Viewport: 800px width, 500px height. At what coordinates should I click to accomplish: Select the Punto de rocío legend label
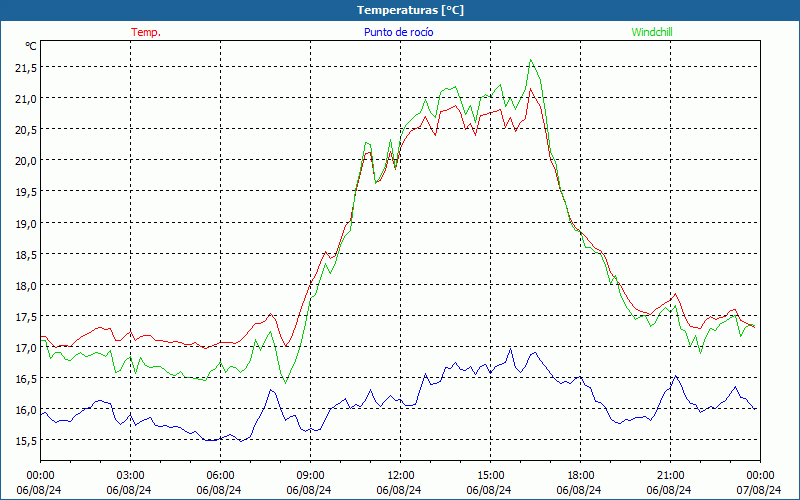(398, 32)
